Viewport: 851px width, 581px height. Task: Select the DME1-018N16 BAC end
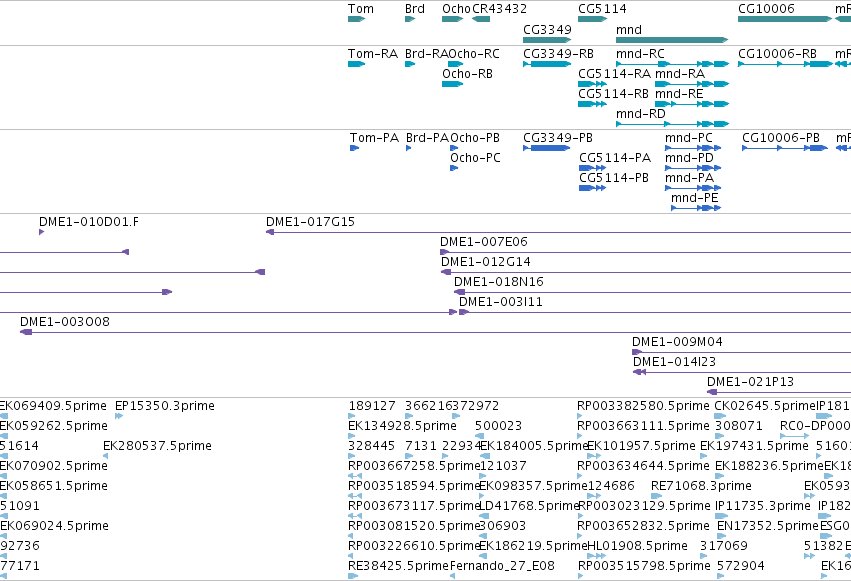pyautogui.click(x=459, y=292)
